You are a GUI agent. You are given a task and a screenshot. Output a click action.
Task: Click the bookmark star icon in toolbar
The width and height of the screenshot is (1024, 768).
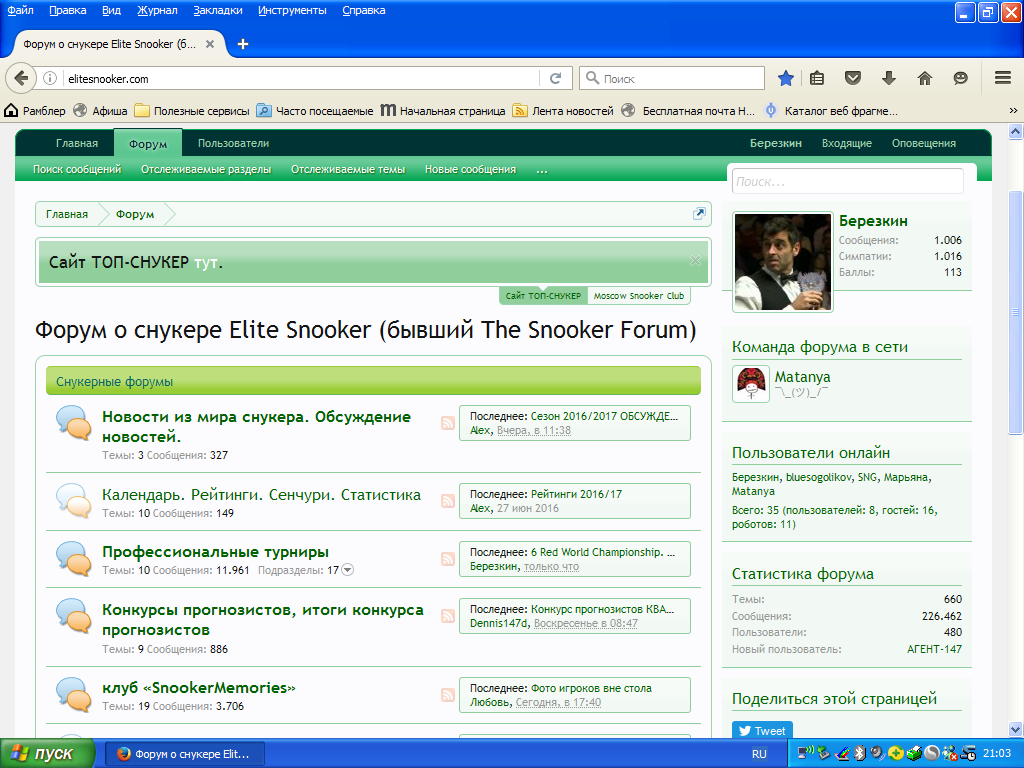(x=786, y=78)
